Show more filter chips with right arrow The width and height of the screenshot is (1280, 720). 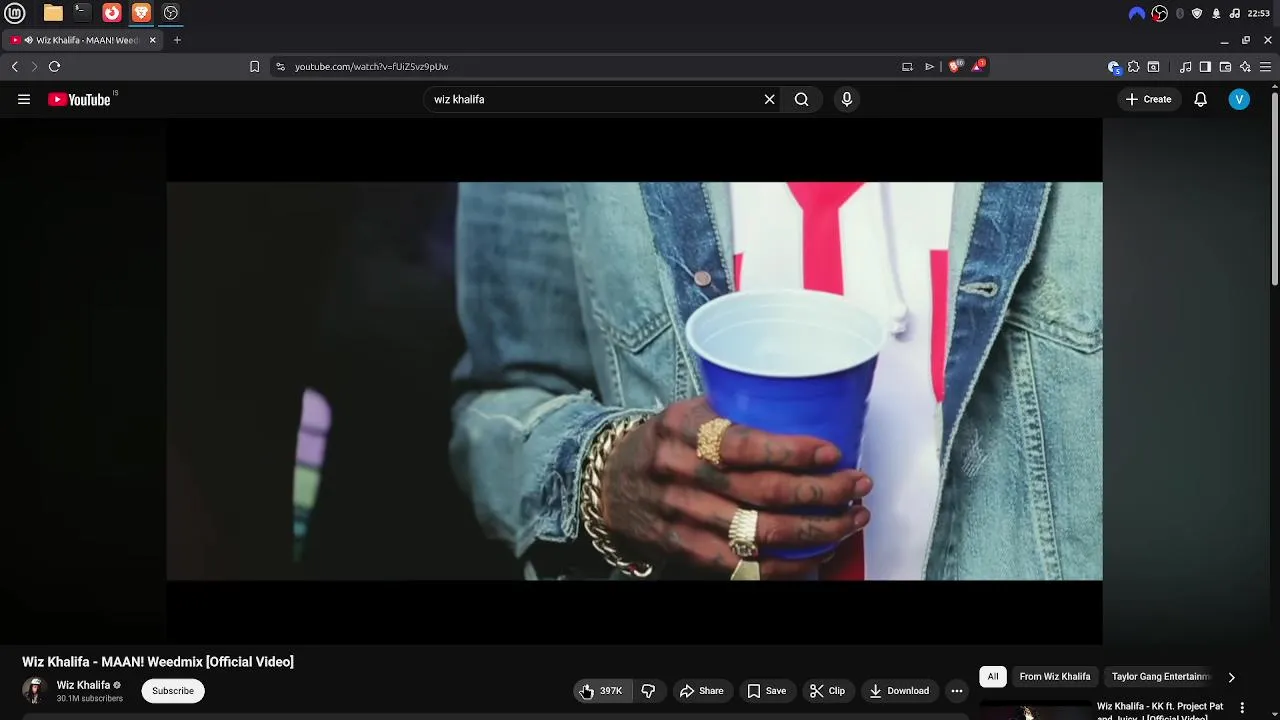1231,677
